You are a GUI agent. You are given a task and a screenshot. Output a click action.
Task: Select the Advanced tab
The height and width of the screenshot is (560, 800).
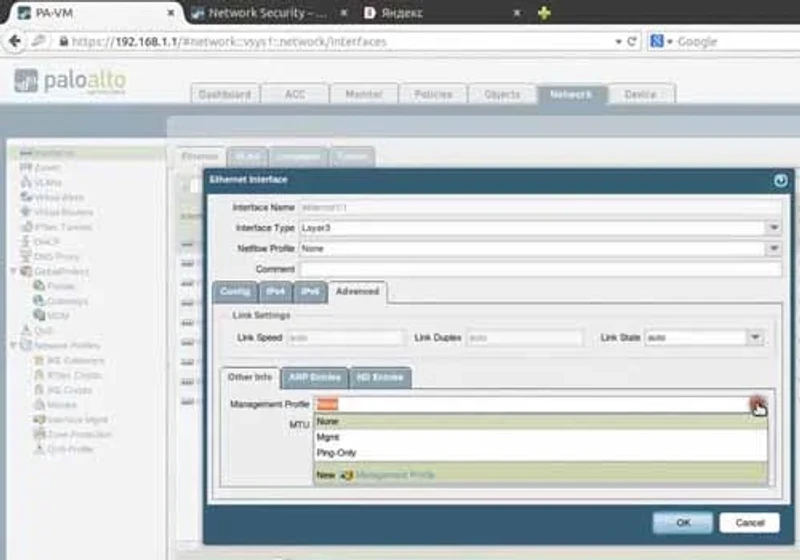[357, 292]
